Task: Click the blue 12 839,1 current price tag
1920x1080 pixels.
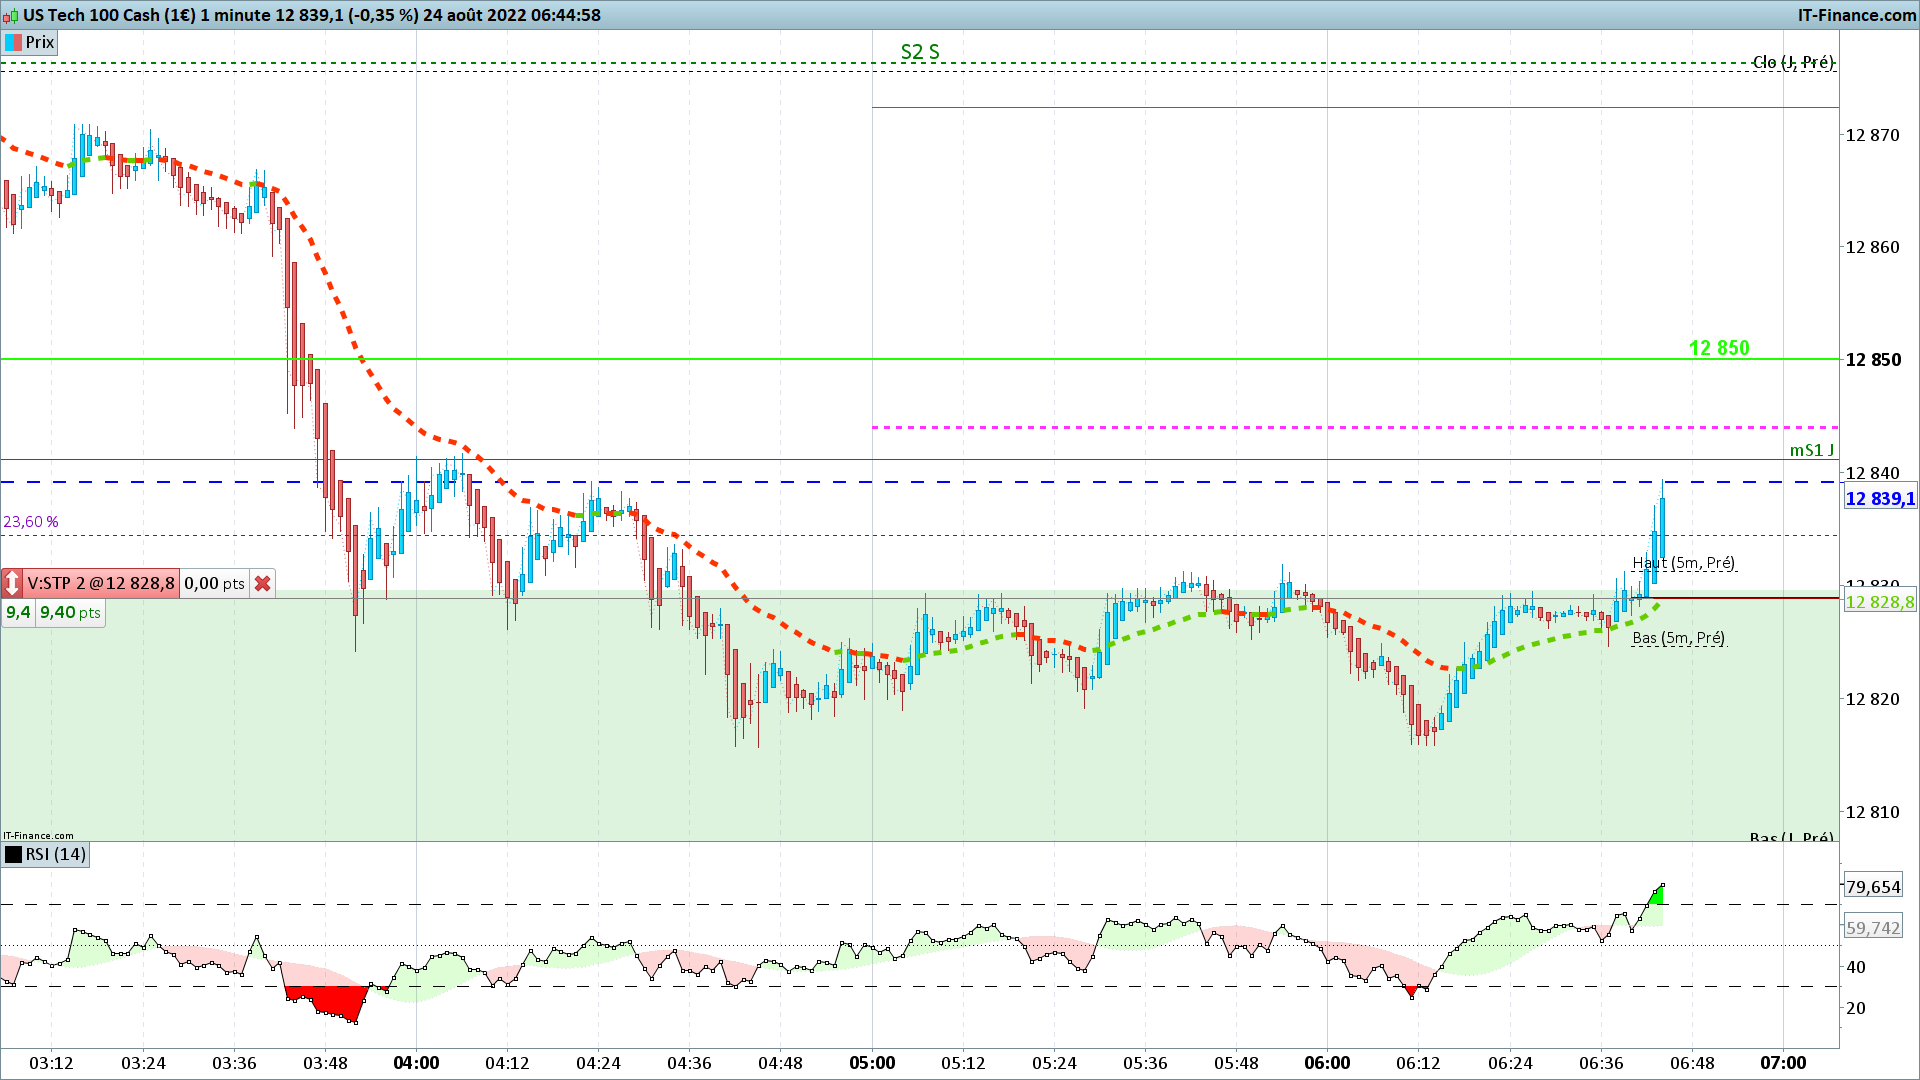Action: tap(1879, 499)
